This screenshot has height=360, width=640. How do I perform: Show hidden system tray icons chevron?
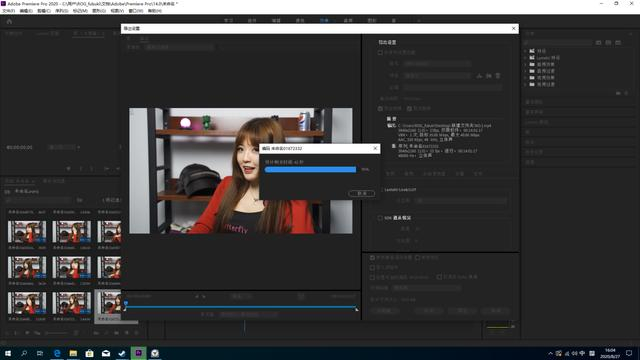(550, 353)
